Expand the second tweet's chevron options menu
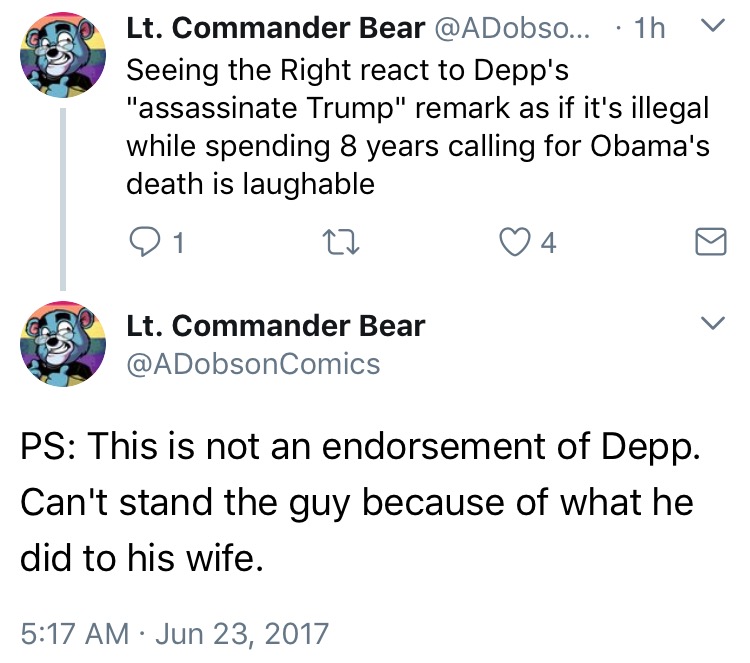 [713, 323]
